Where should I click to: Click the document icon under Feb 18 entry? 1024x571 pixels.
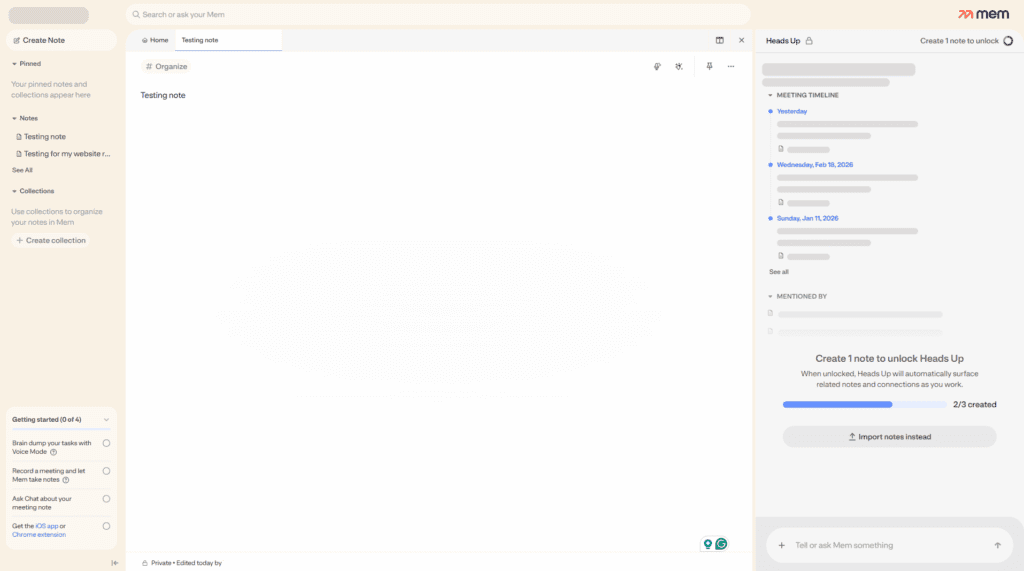(780, 203)
